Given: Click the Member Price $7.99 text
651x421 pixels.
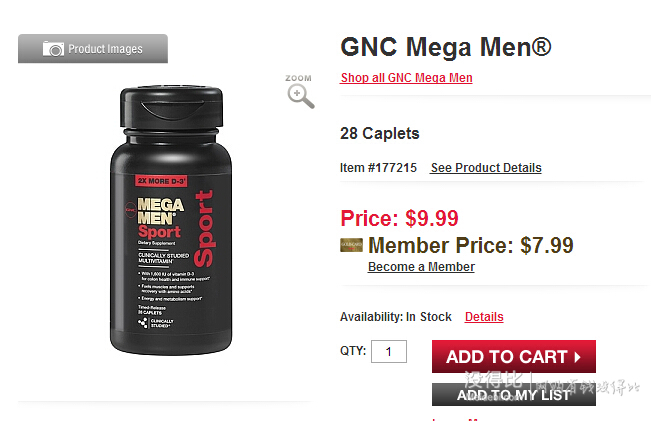Looking at the screenshot, I should (x=471, y=245).
